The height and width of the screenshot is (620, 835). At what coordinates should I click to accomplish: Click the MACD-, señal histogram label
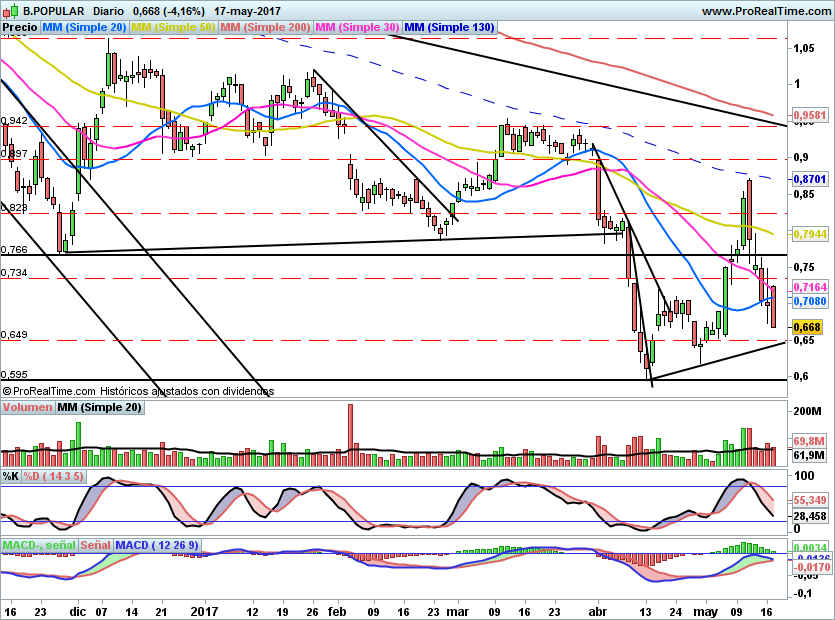pos(39,545)
